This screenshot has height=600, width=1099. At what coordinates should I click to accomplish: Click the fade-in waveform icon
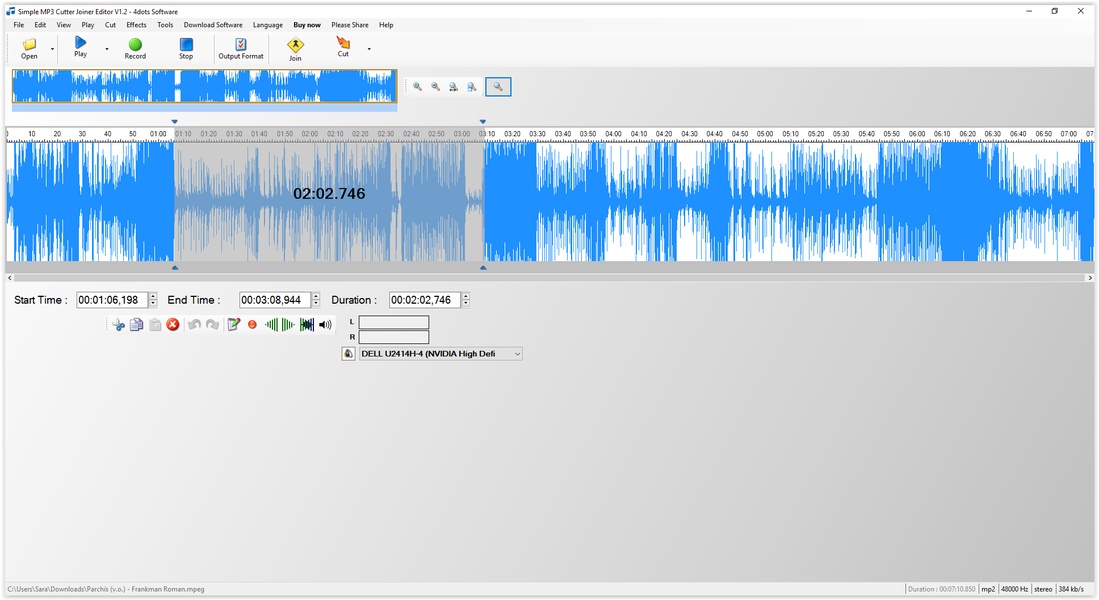click(270, 325)
